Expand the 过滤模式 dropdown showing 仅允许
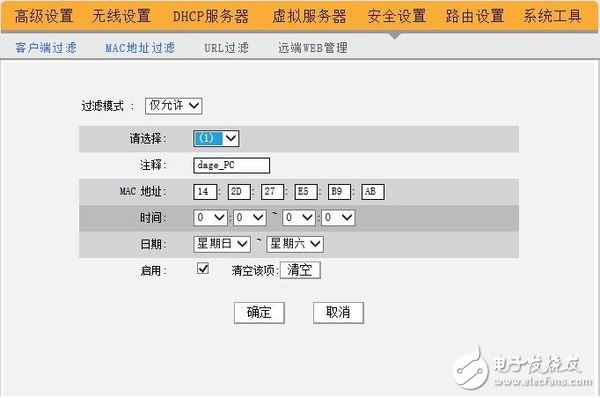Image resolution: width=600 pixels, height=398 pixels. point(174,106)
